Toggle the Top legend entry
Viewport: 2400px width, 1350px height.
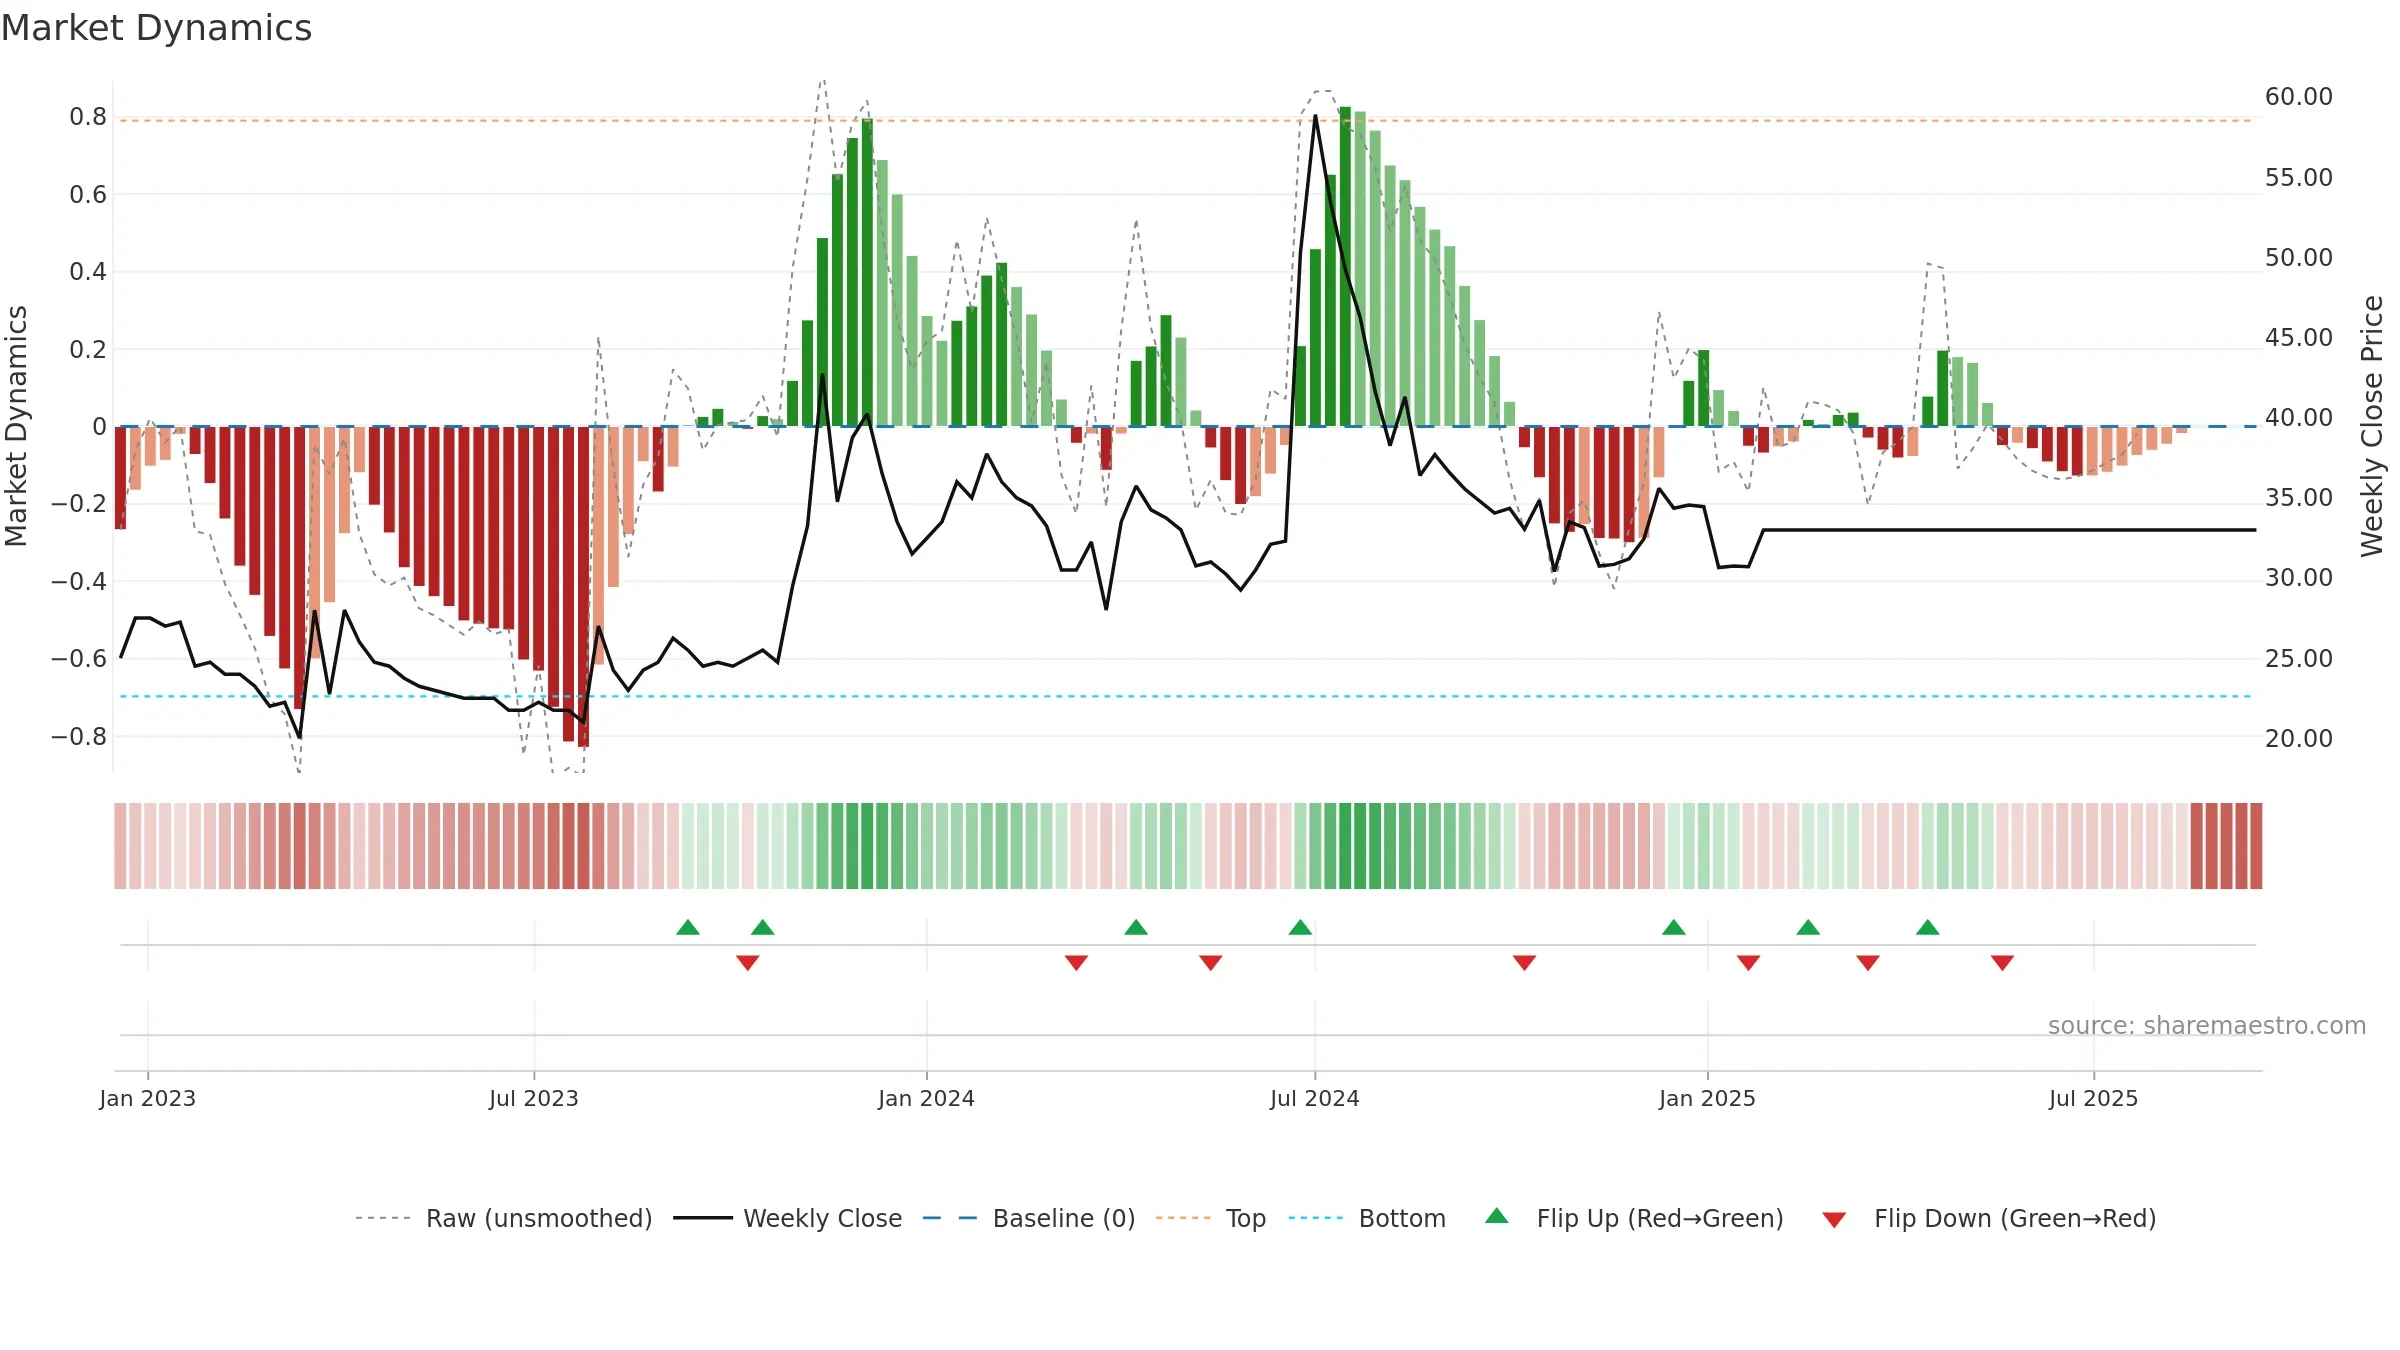(1211, 1218)
